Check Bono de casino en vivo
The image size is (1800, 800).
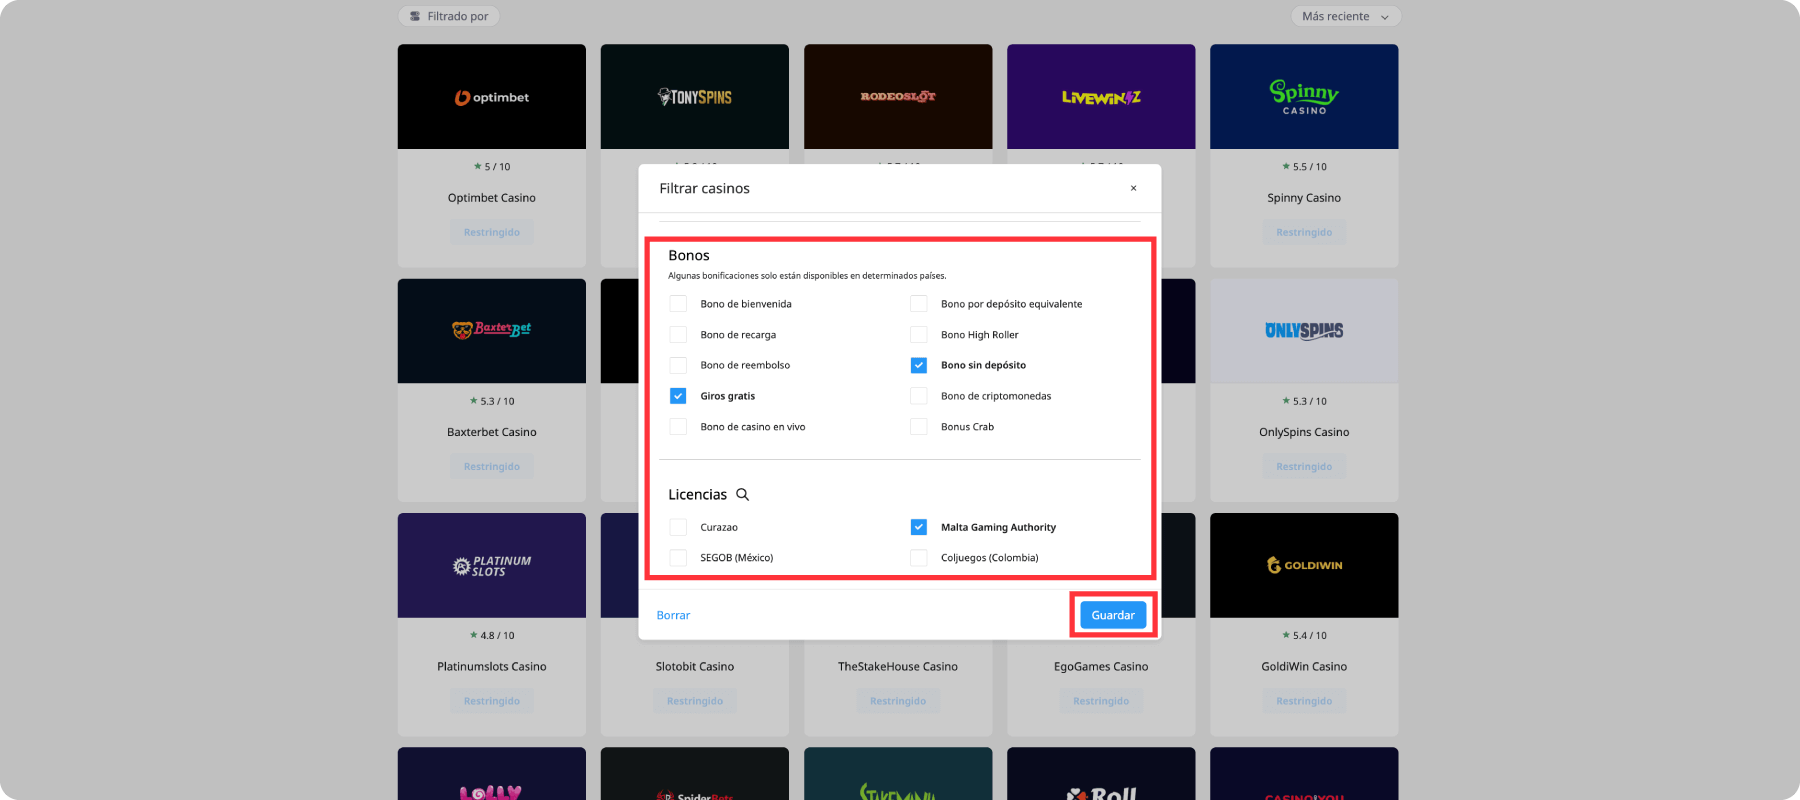pyautogui.click(x=678, y=427)
